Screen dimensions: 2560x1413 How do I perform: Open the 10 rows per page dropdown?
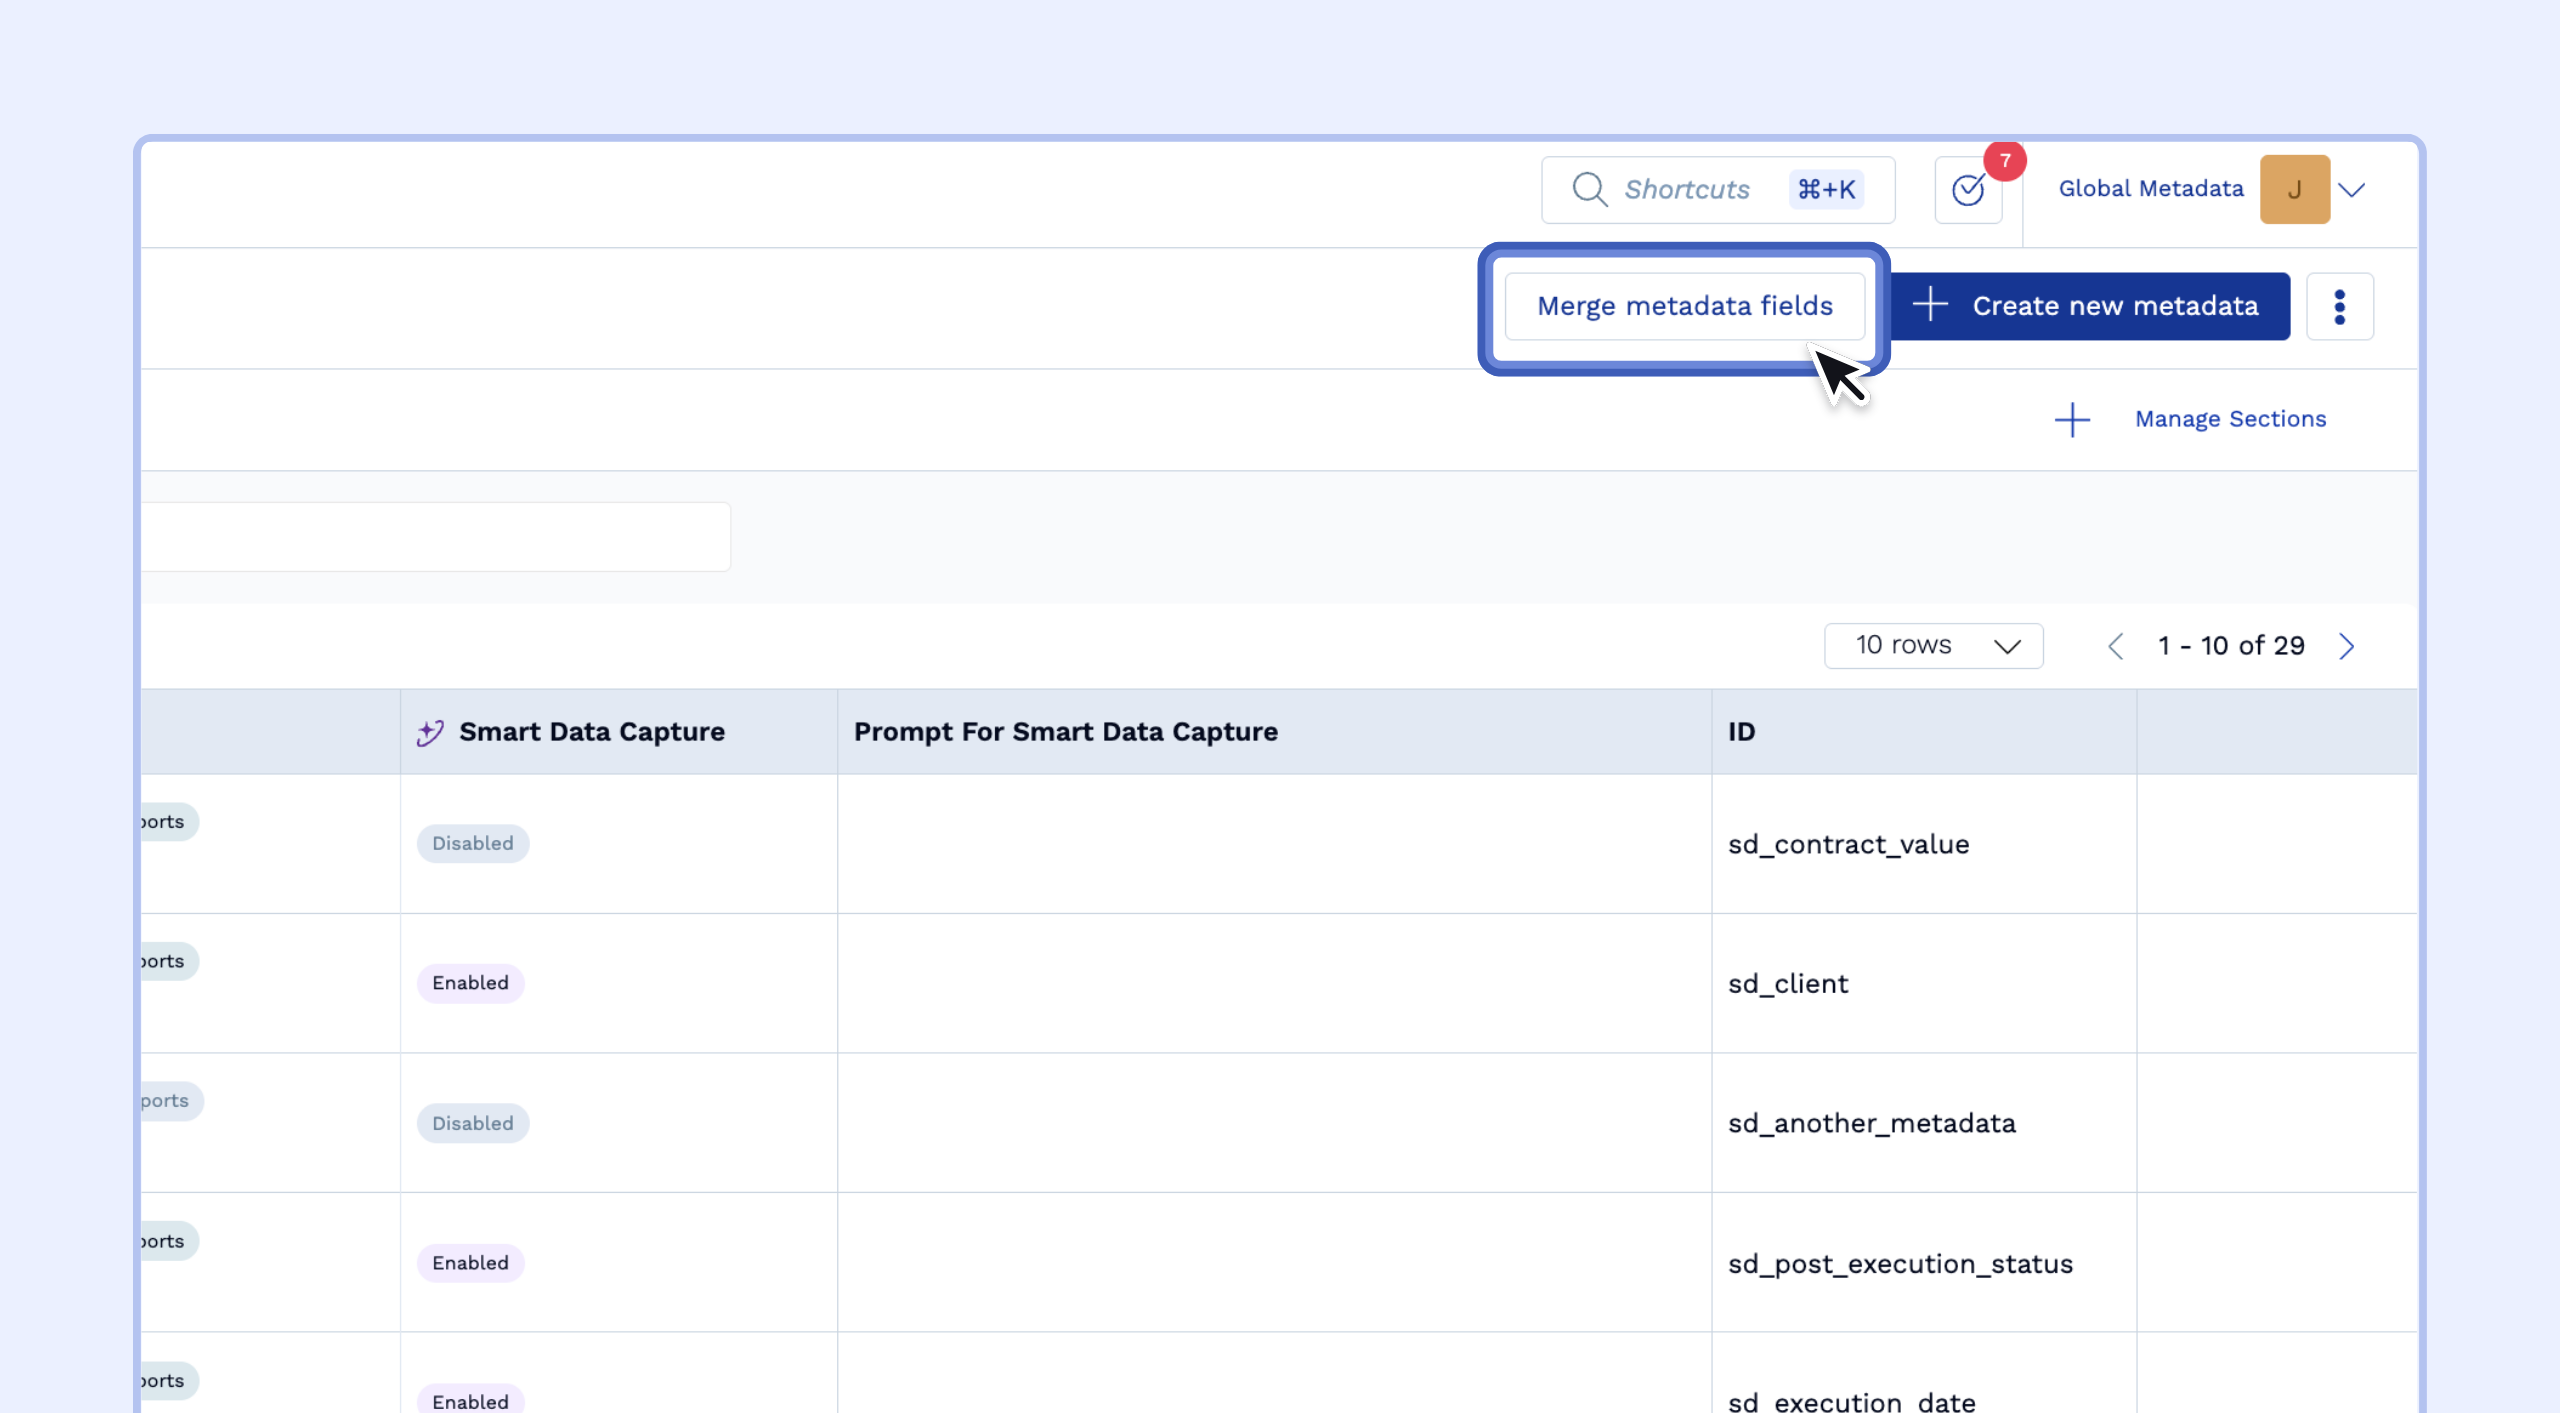[1933, 646]
